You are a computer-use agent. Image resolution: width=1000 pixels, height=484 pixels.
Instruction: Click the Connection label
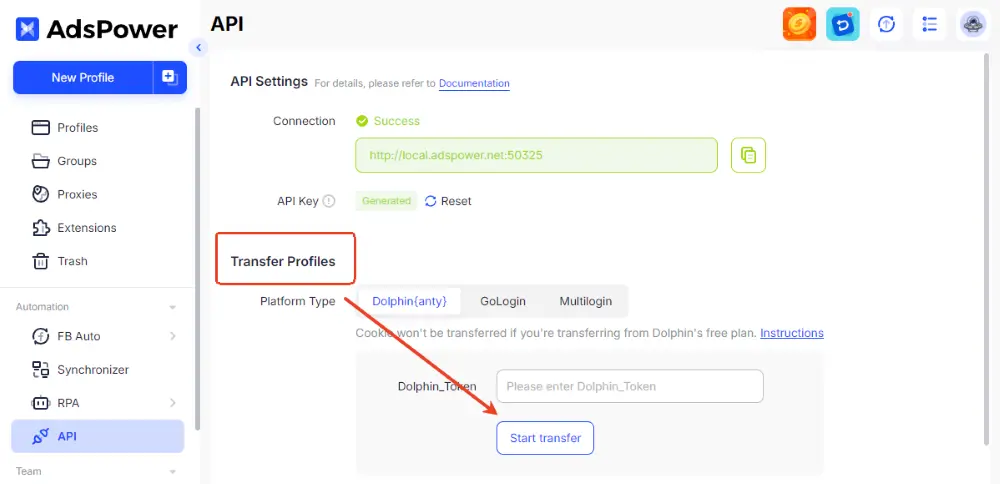pos(304,121)
